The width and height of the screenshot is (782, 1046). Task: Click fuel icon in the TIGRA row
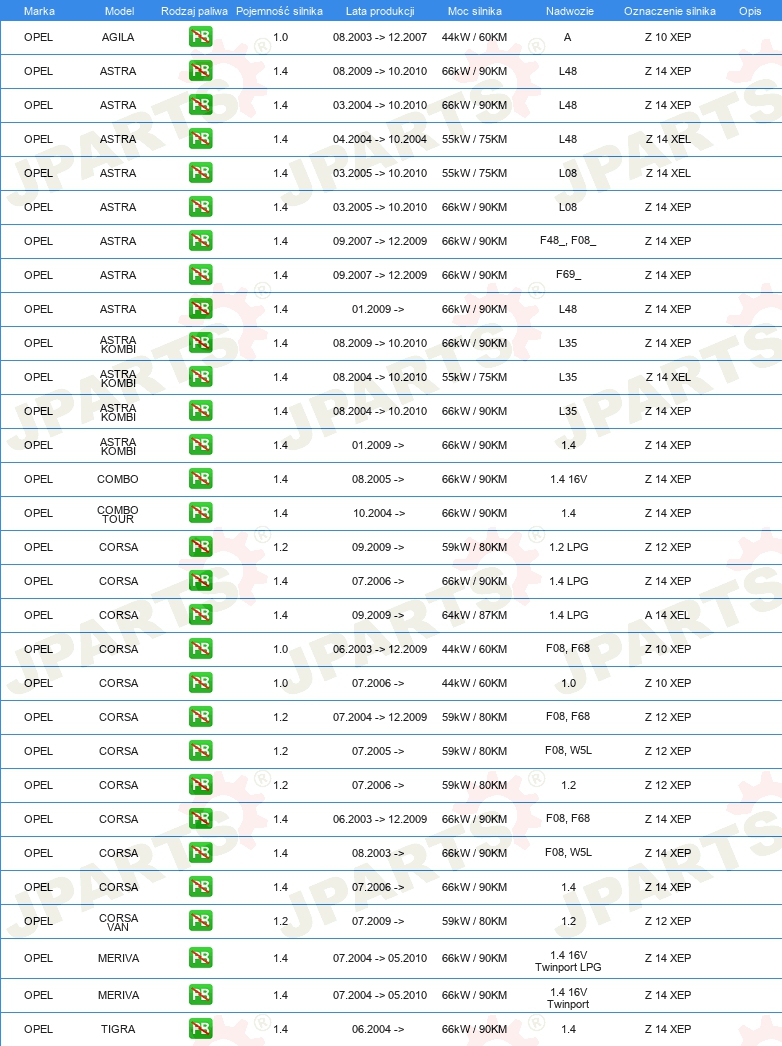(201, 1029)
